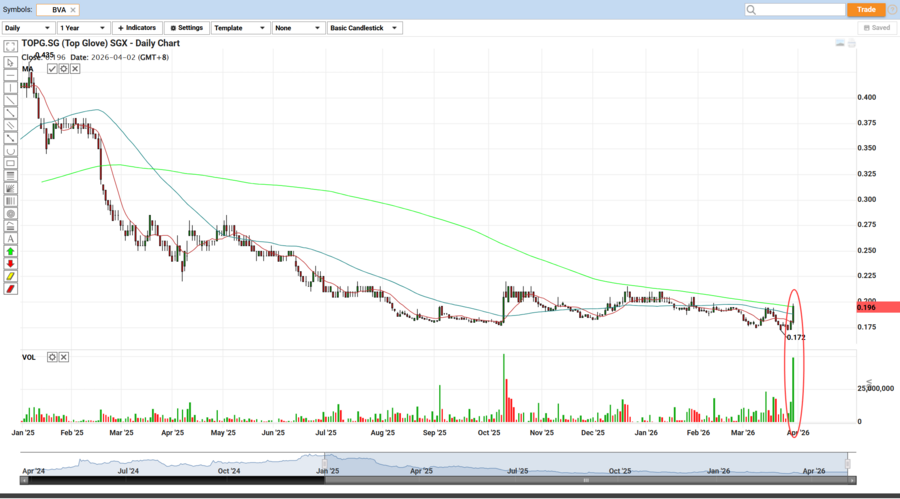
Task: Open the Daily interval dropdown
Action: tap(28, 28)
